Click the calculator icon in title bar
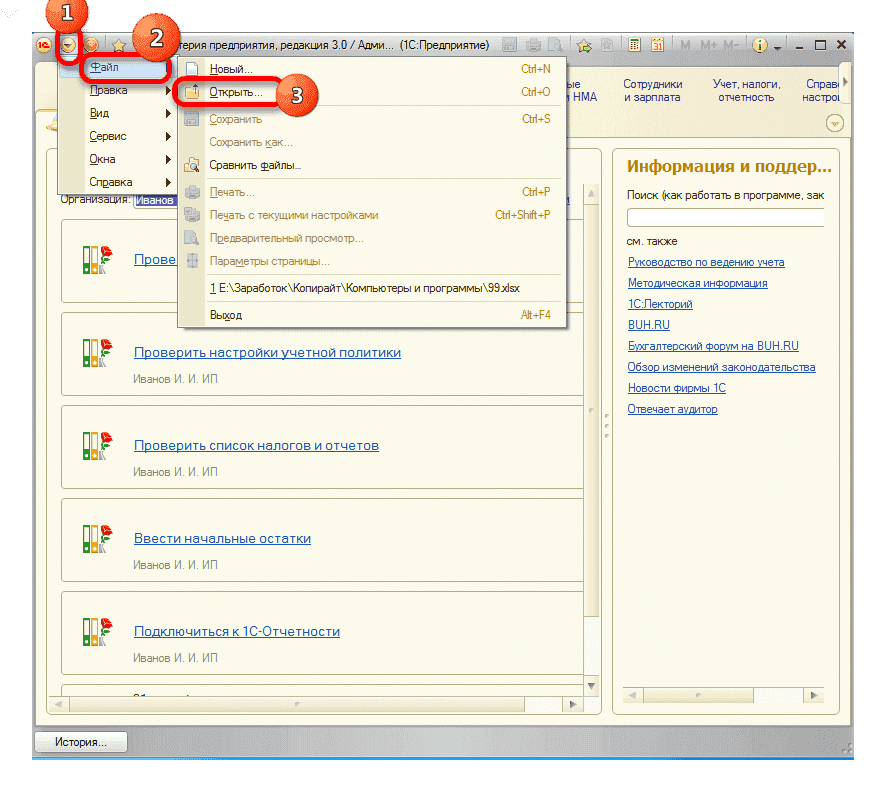This screenshot has width=886, height=792. pos(634,45)
